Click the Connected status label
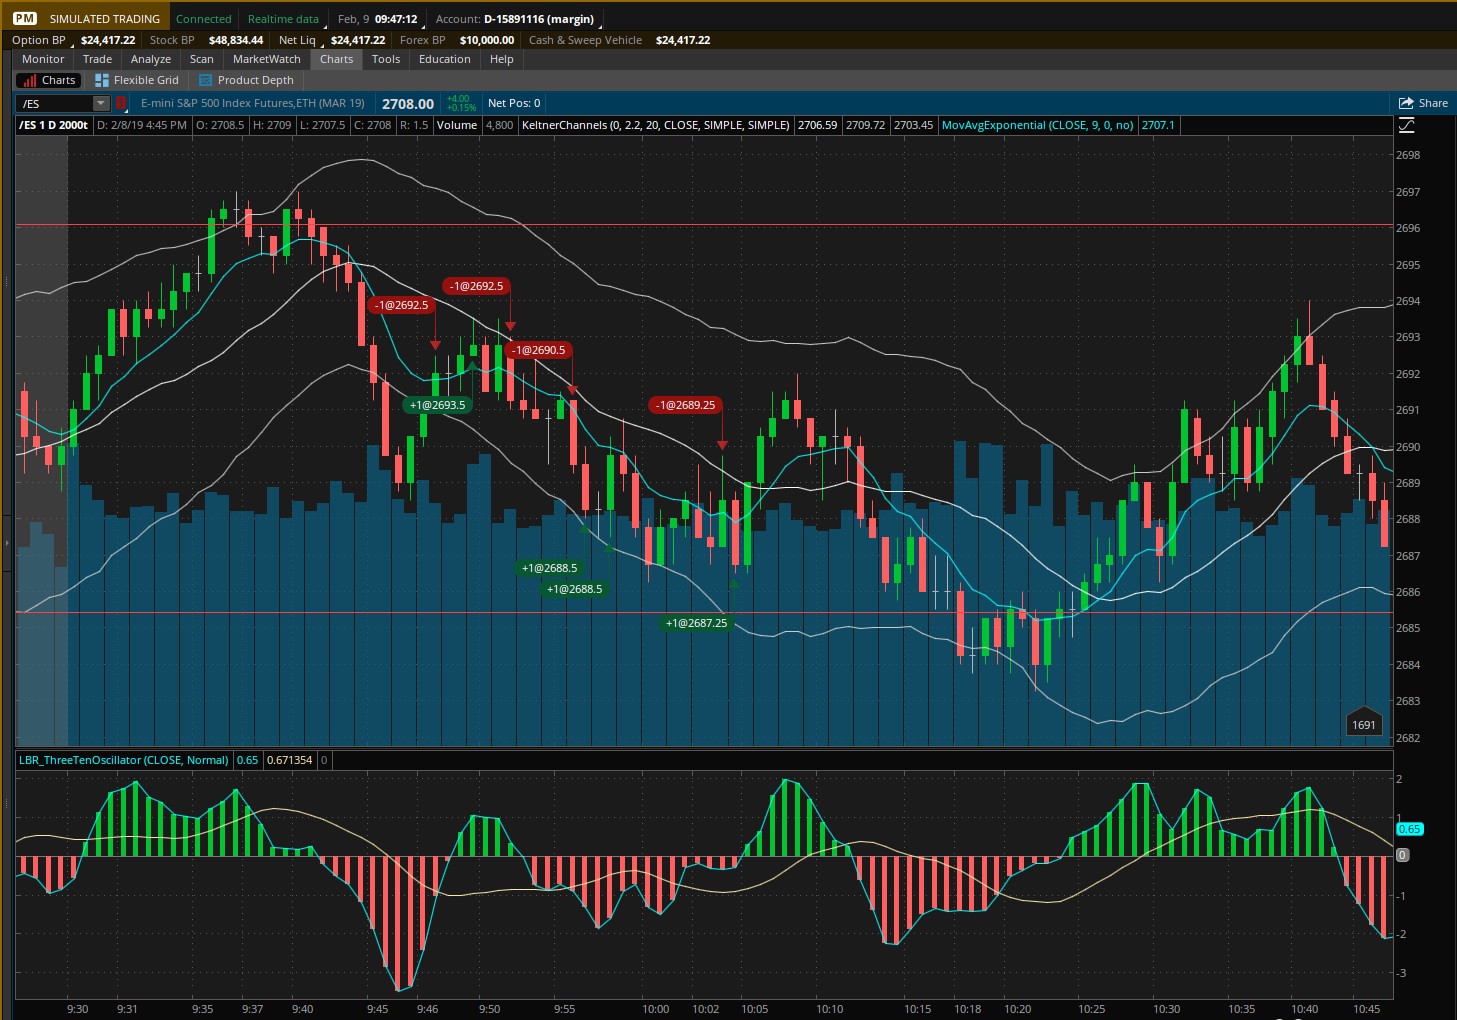This screenshot has width=1457, height=1020. point(203,19)
